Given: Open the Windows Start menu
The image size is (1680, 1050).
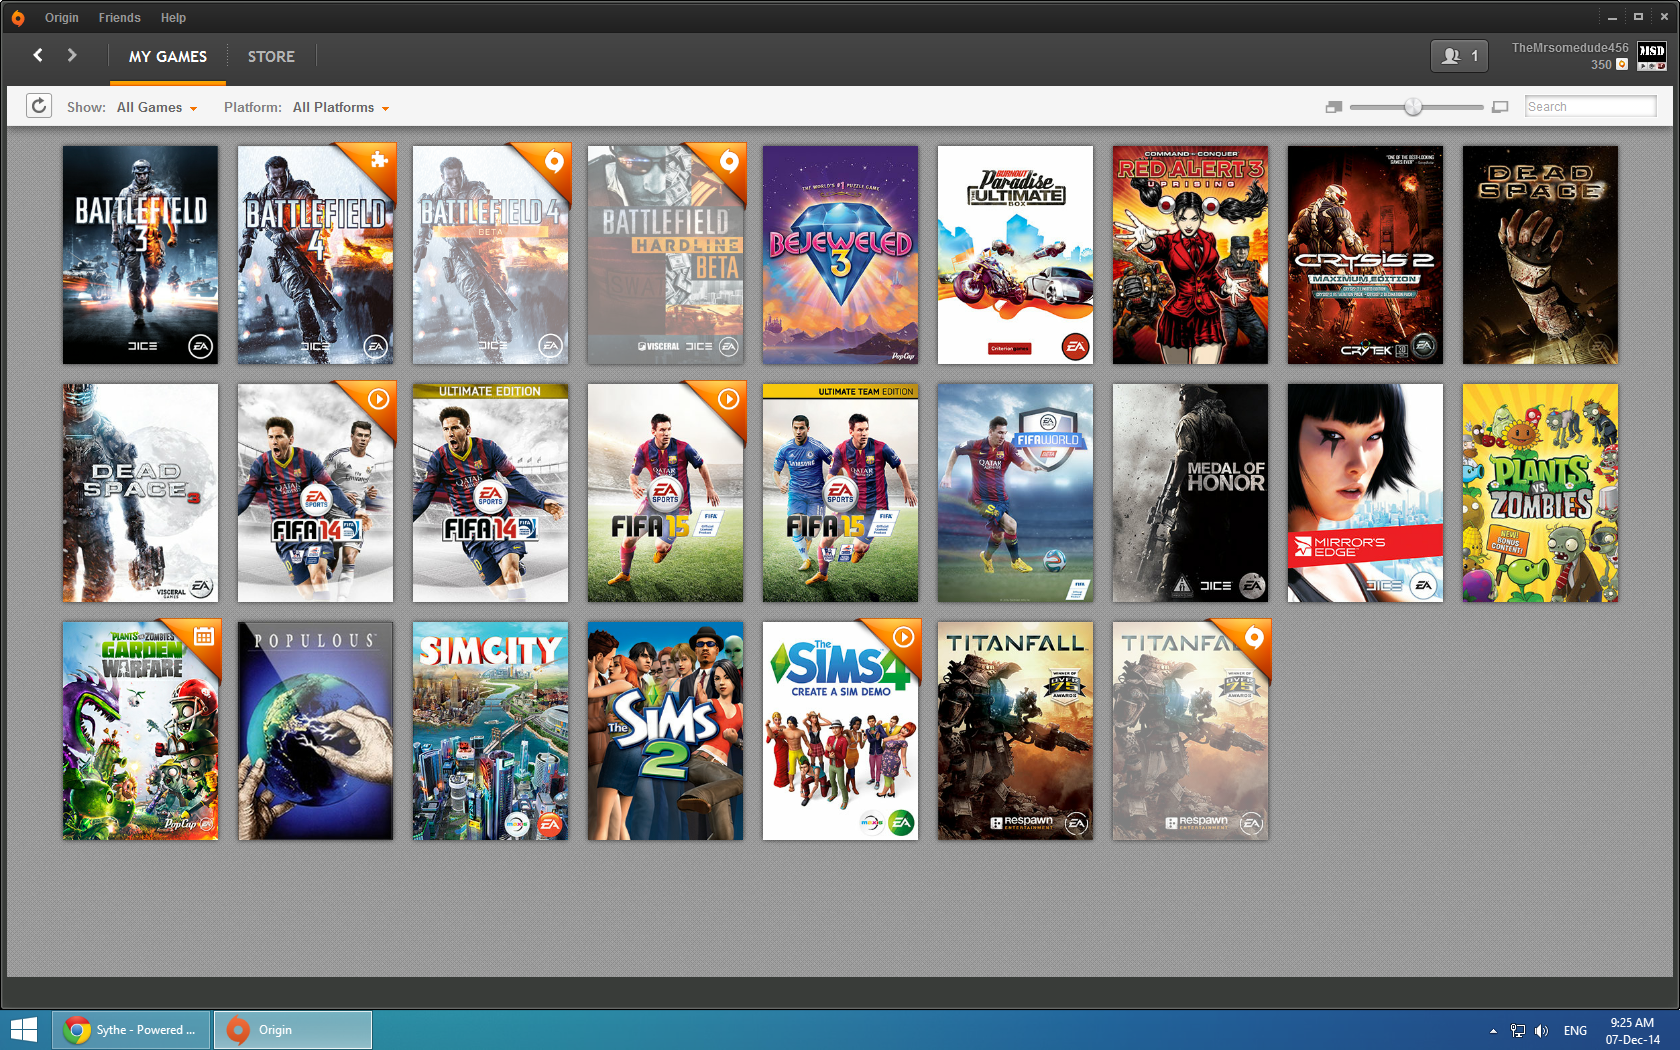Looking at the screenshot, I should (24, 1030).
